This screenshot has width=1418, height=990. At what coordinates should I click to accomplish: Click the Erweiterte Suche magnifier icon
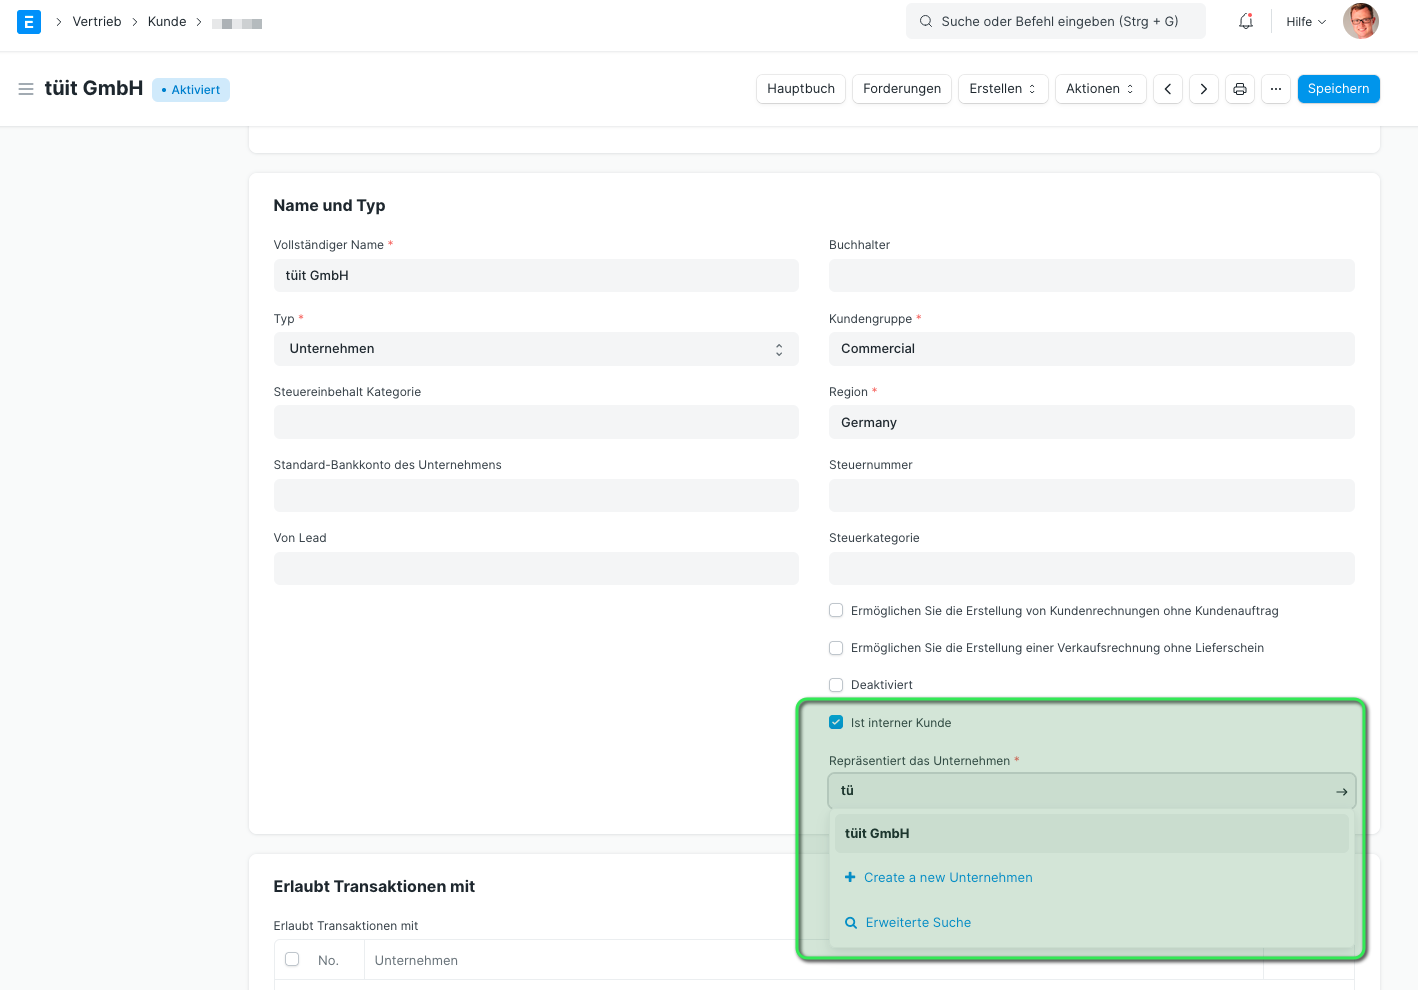click(x=851, y=922)
